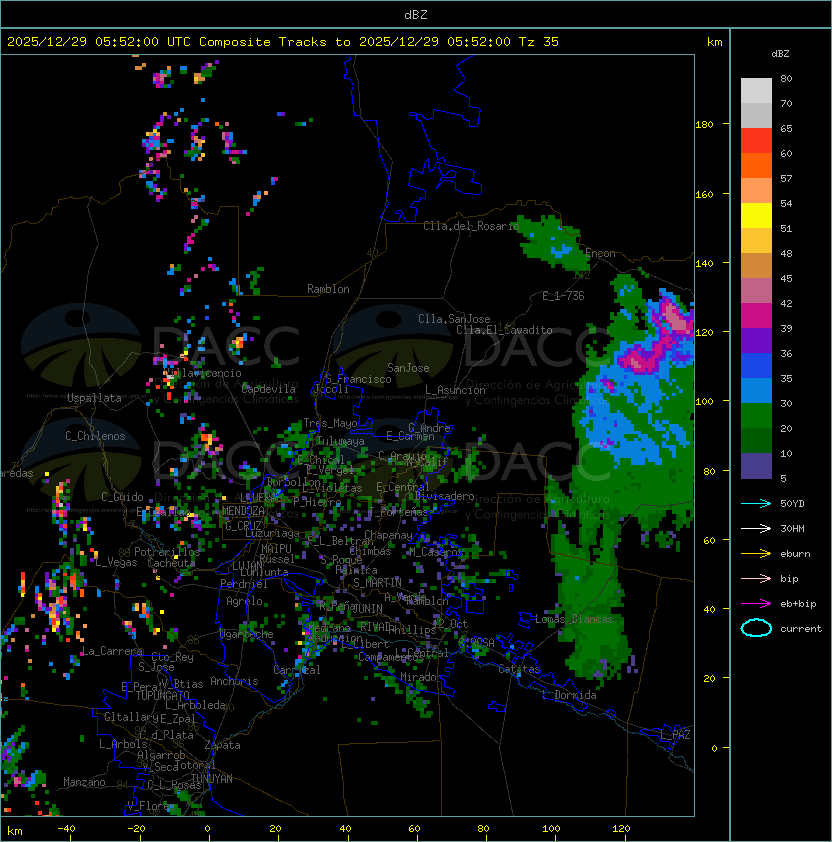The height and width of the screenshot is (842, 832).
Task: Select the light gray top legend swatch
Action: point(756,91)
